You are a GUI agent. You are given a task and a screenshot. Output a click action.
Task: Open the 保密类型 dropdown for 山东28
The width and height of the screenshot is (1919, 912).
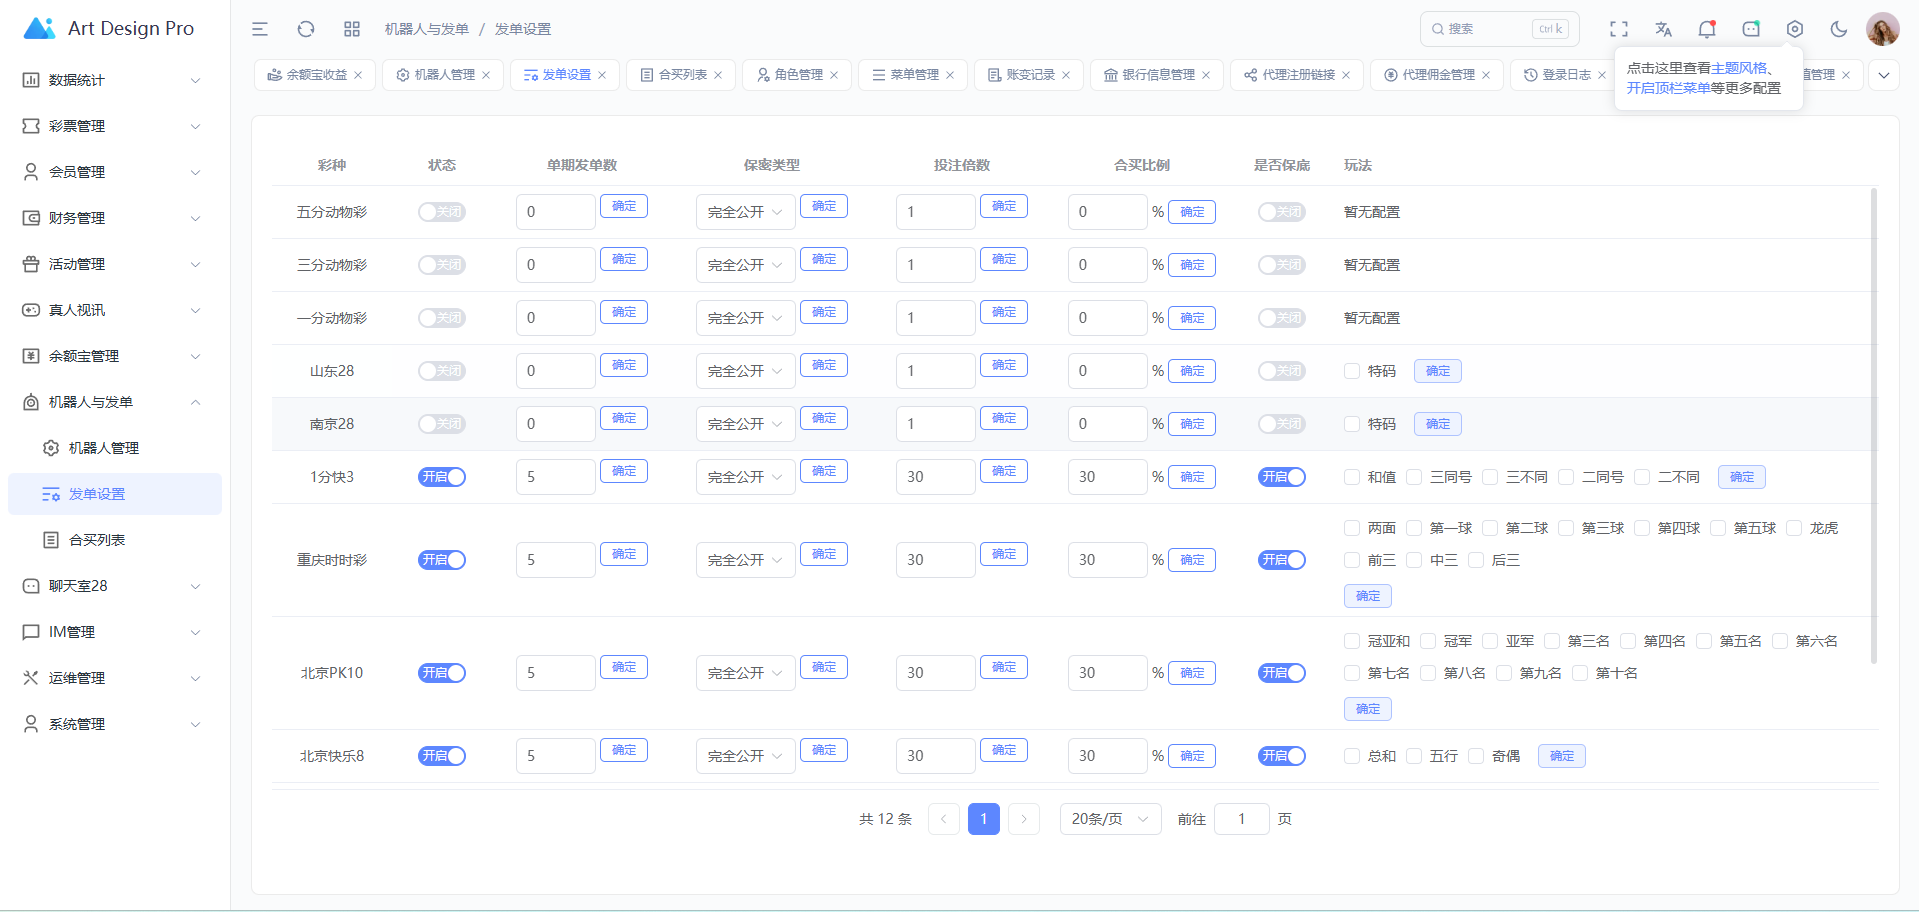point(745,371)
